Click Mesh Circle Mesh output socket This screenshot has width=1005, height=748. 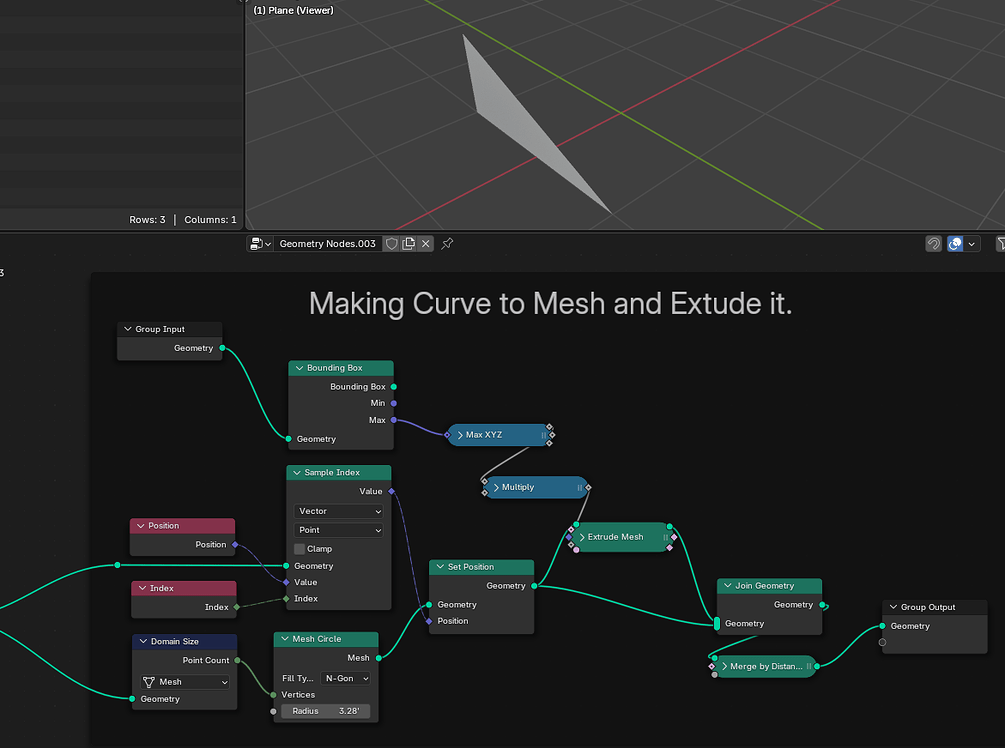tap(379, 658)
